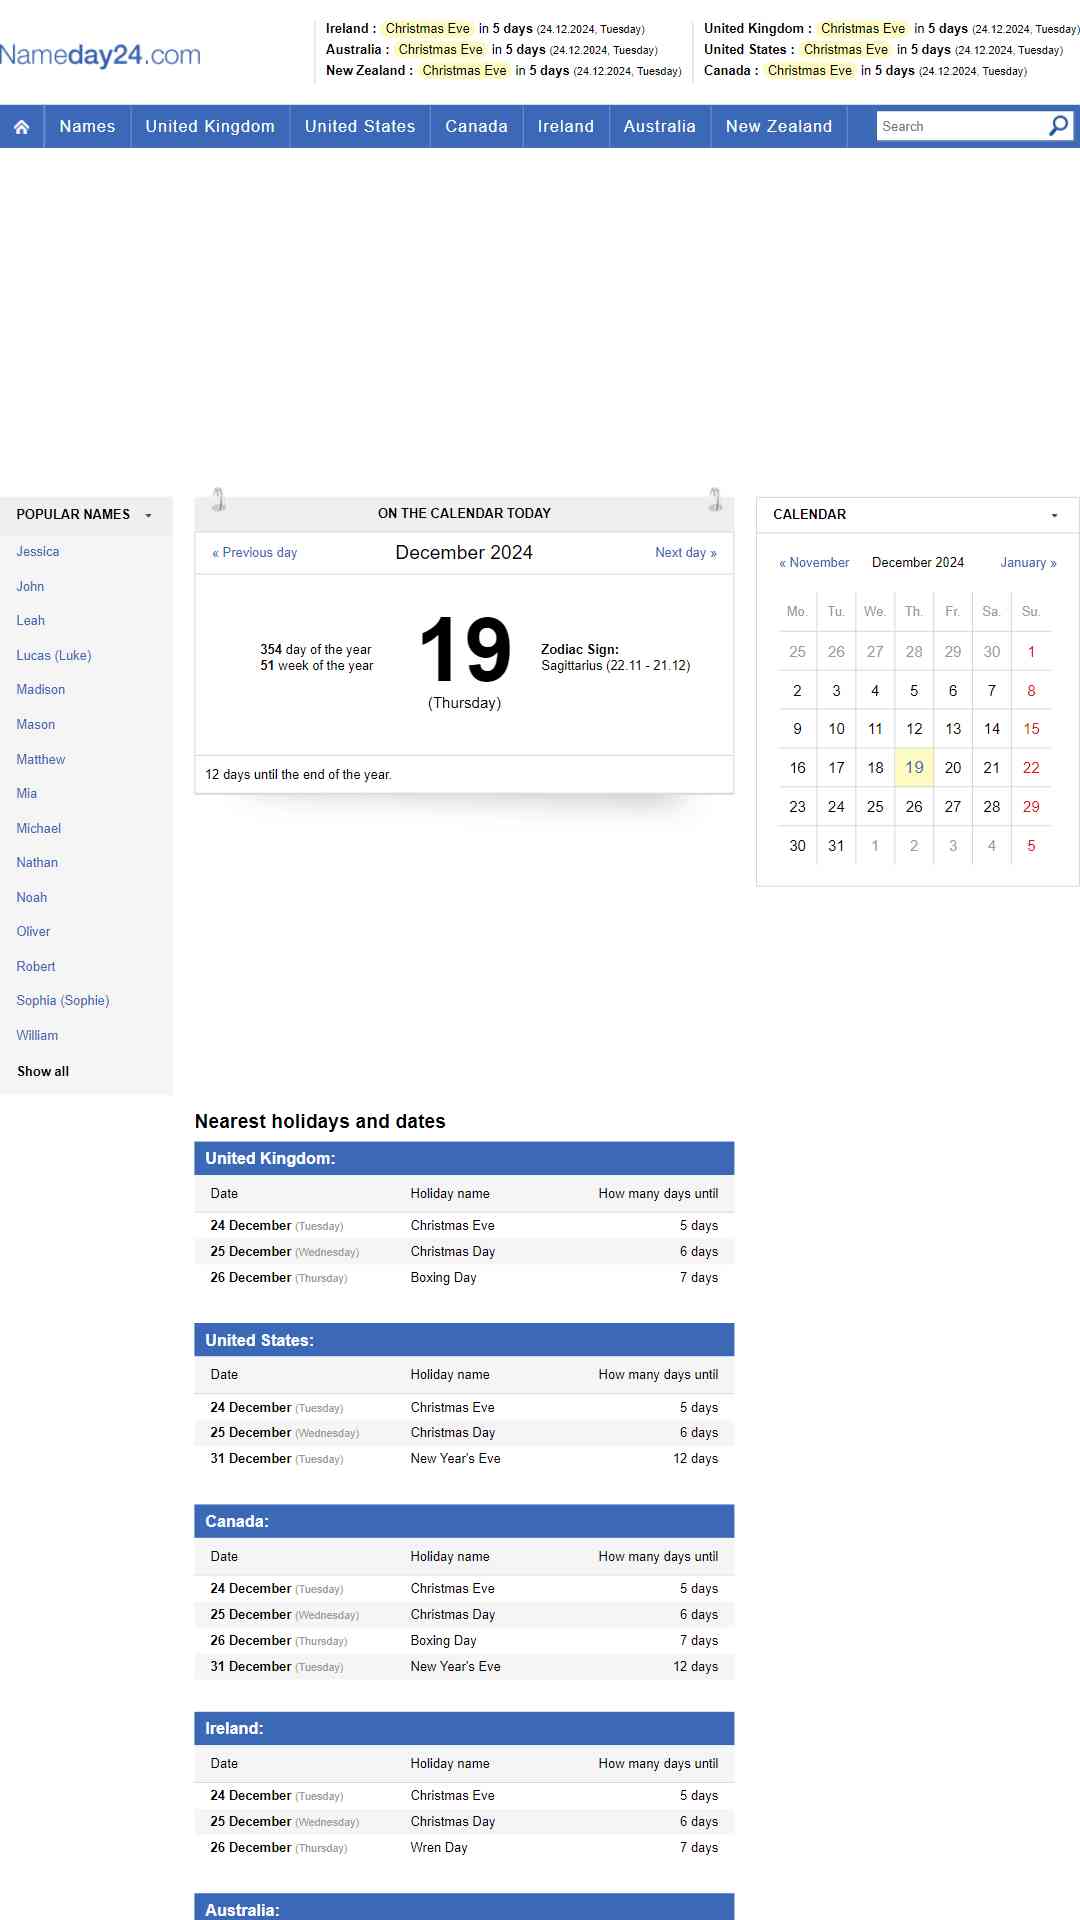This screenshot has width=1080, height=1920.
Task: Focus the Search input field
Action: coord(961,126)
